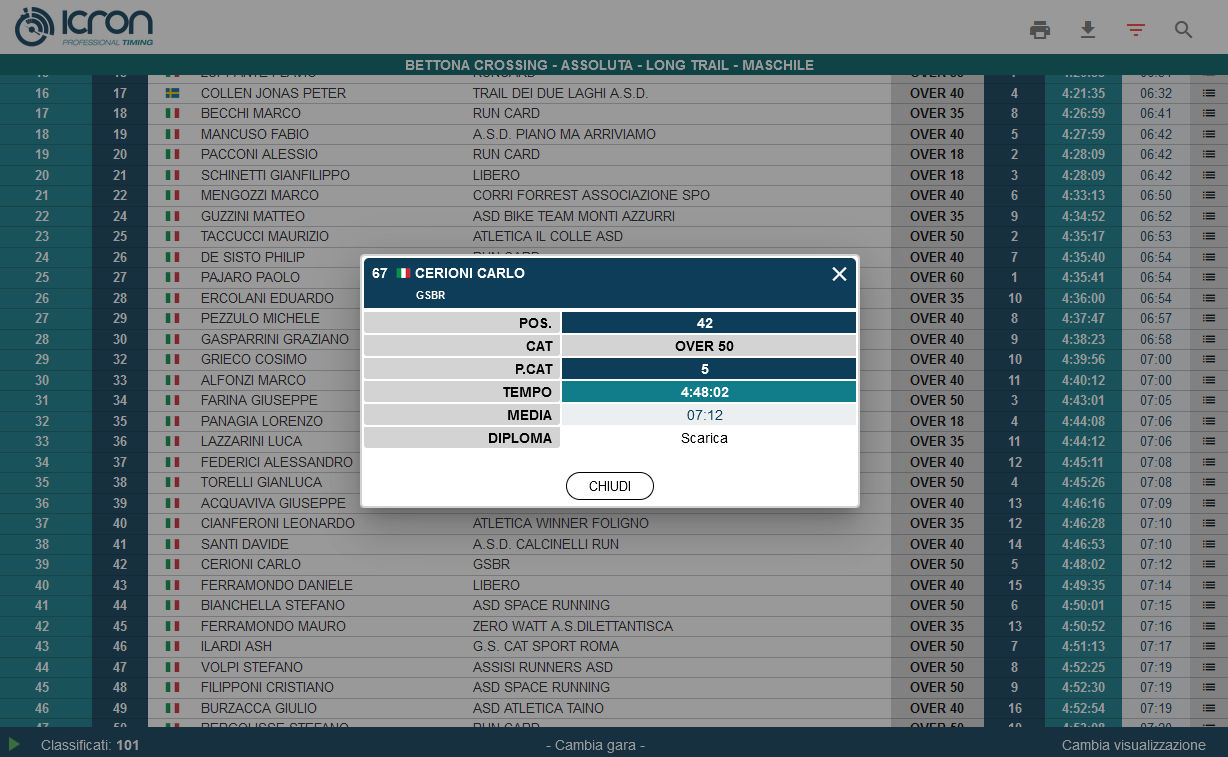Select the Volpi Stefano row
The height and width of the screenshot is (757, 1228).
coord(252,667)
